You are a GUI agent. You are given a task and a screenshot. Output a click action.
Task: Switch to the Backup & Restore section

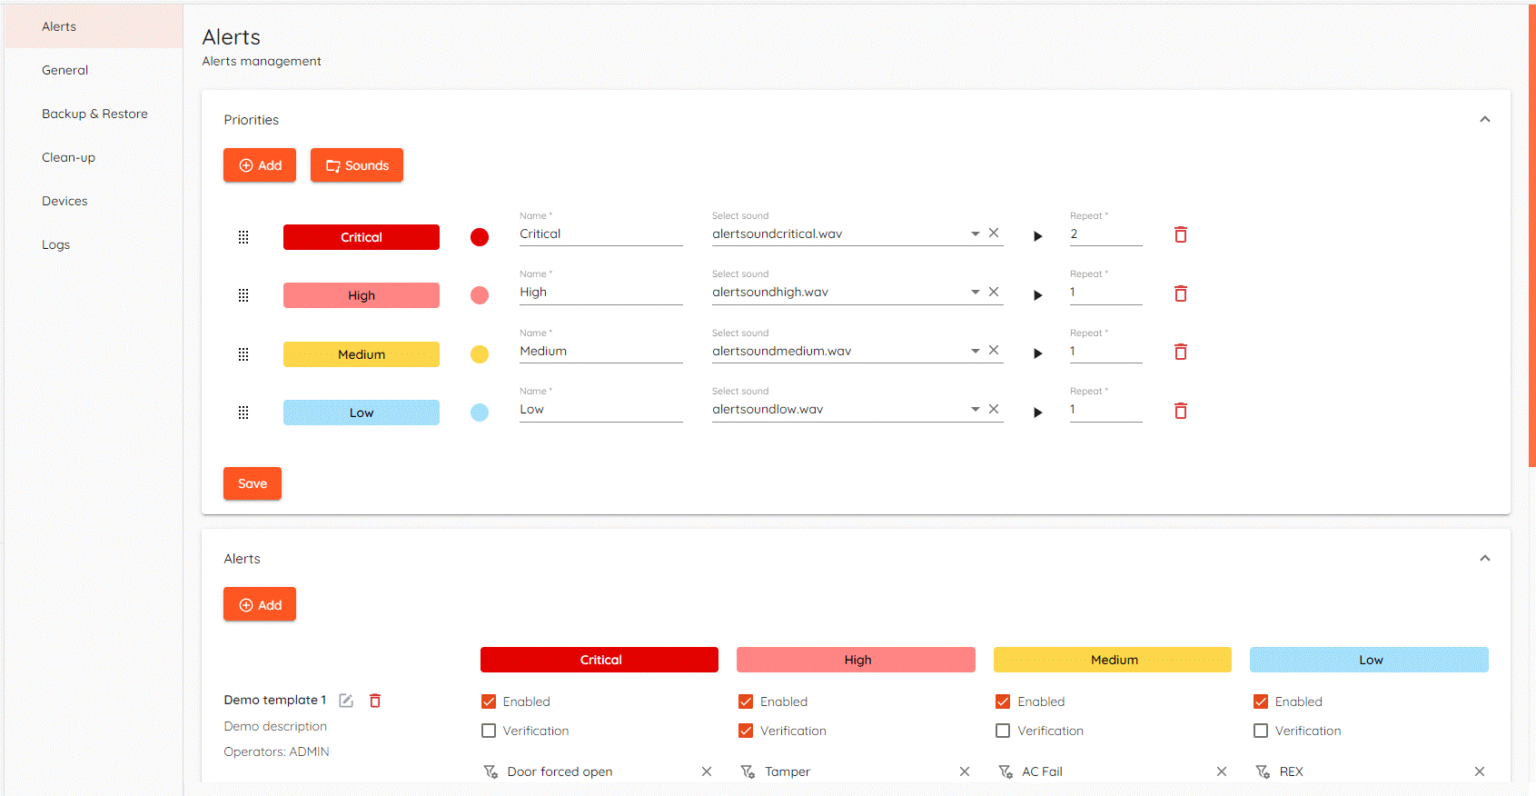(x=94, y=113)
